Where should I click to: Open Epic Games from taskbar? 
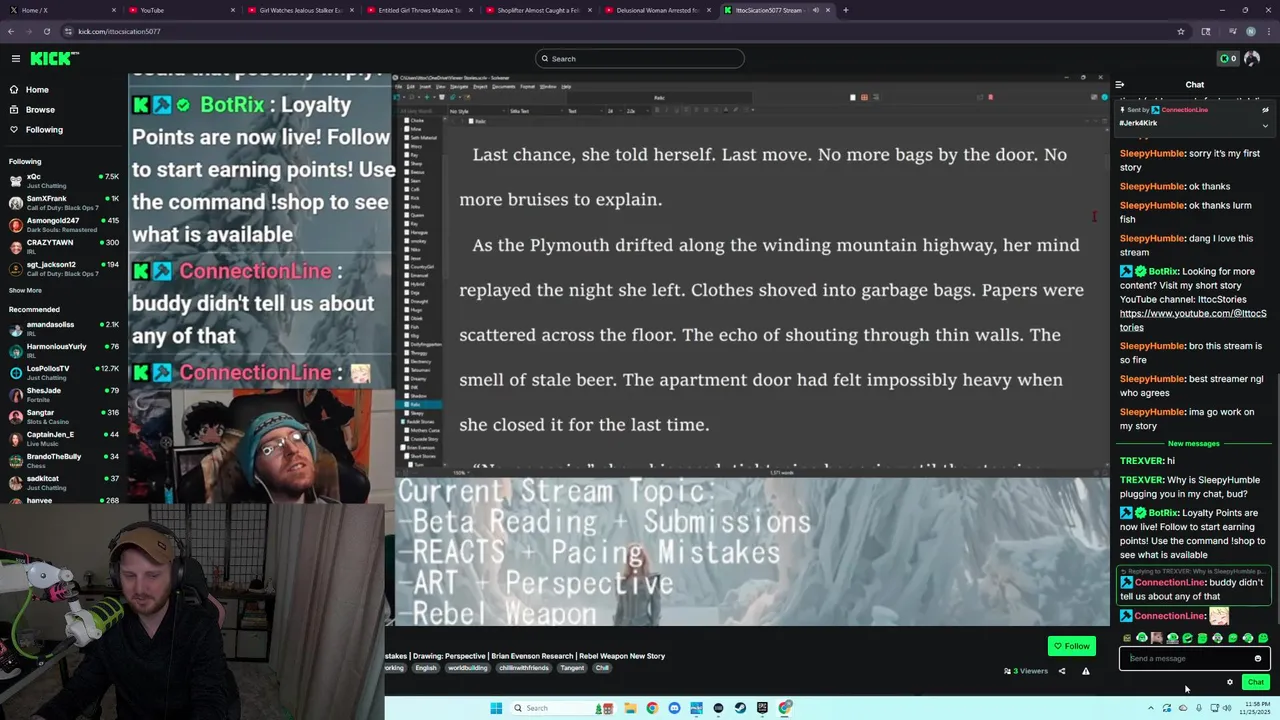pos(762,708)
